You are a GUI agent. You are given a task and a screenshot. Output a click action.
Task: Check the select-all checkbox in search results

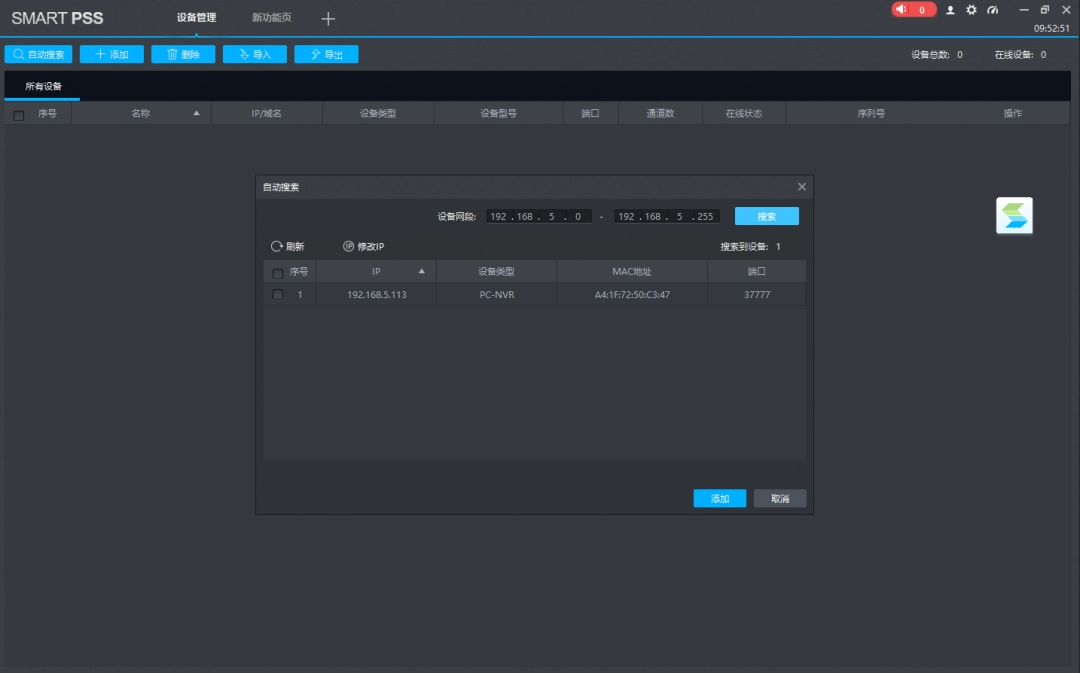tap(276, 271)
